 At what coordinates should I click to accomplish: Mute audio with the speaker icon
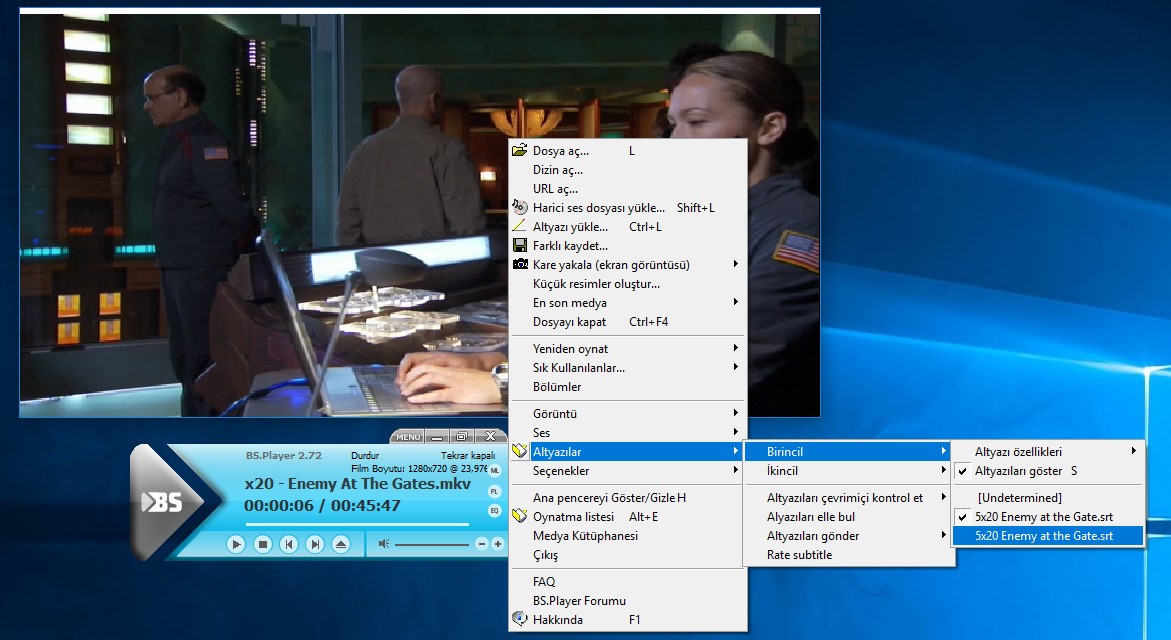coord(383,544)
